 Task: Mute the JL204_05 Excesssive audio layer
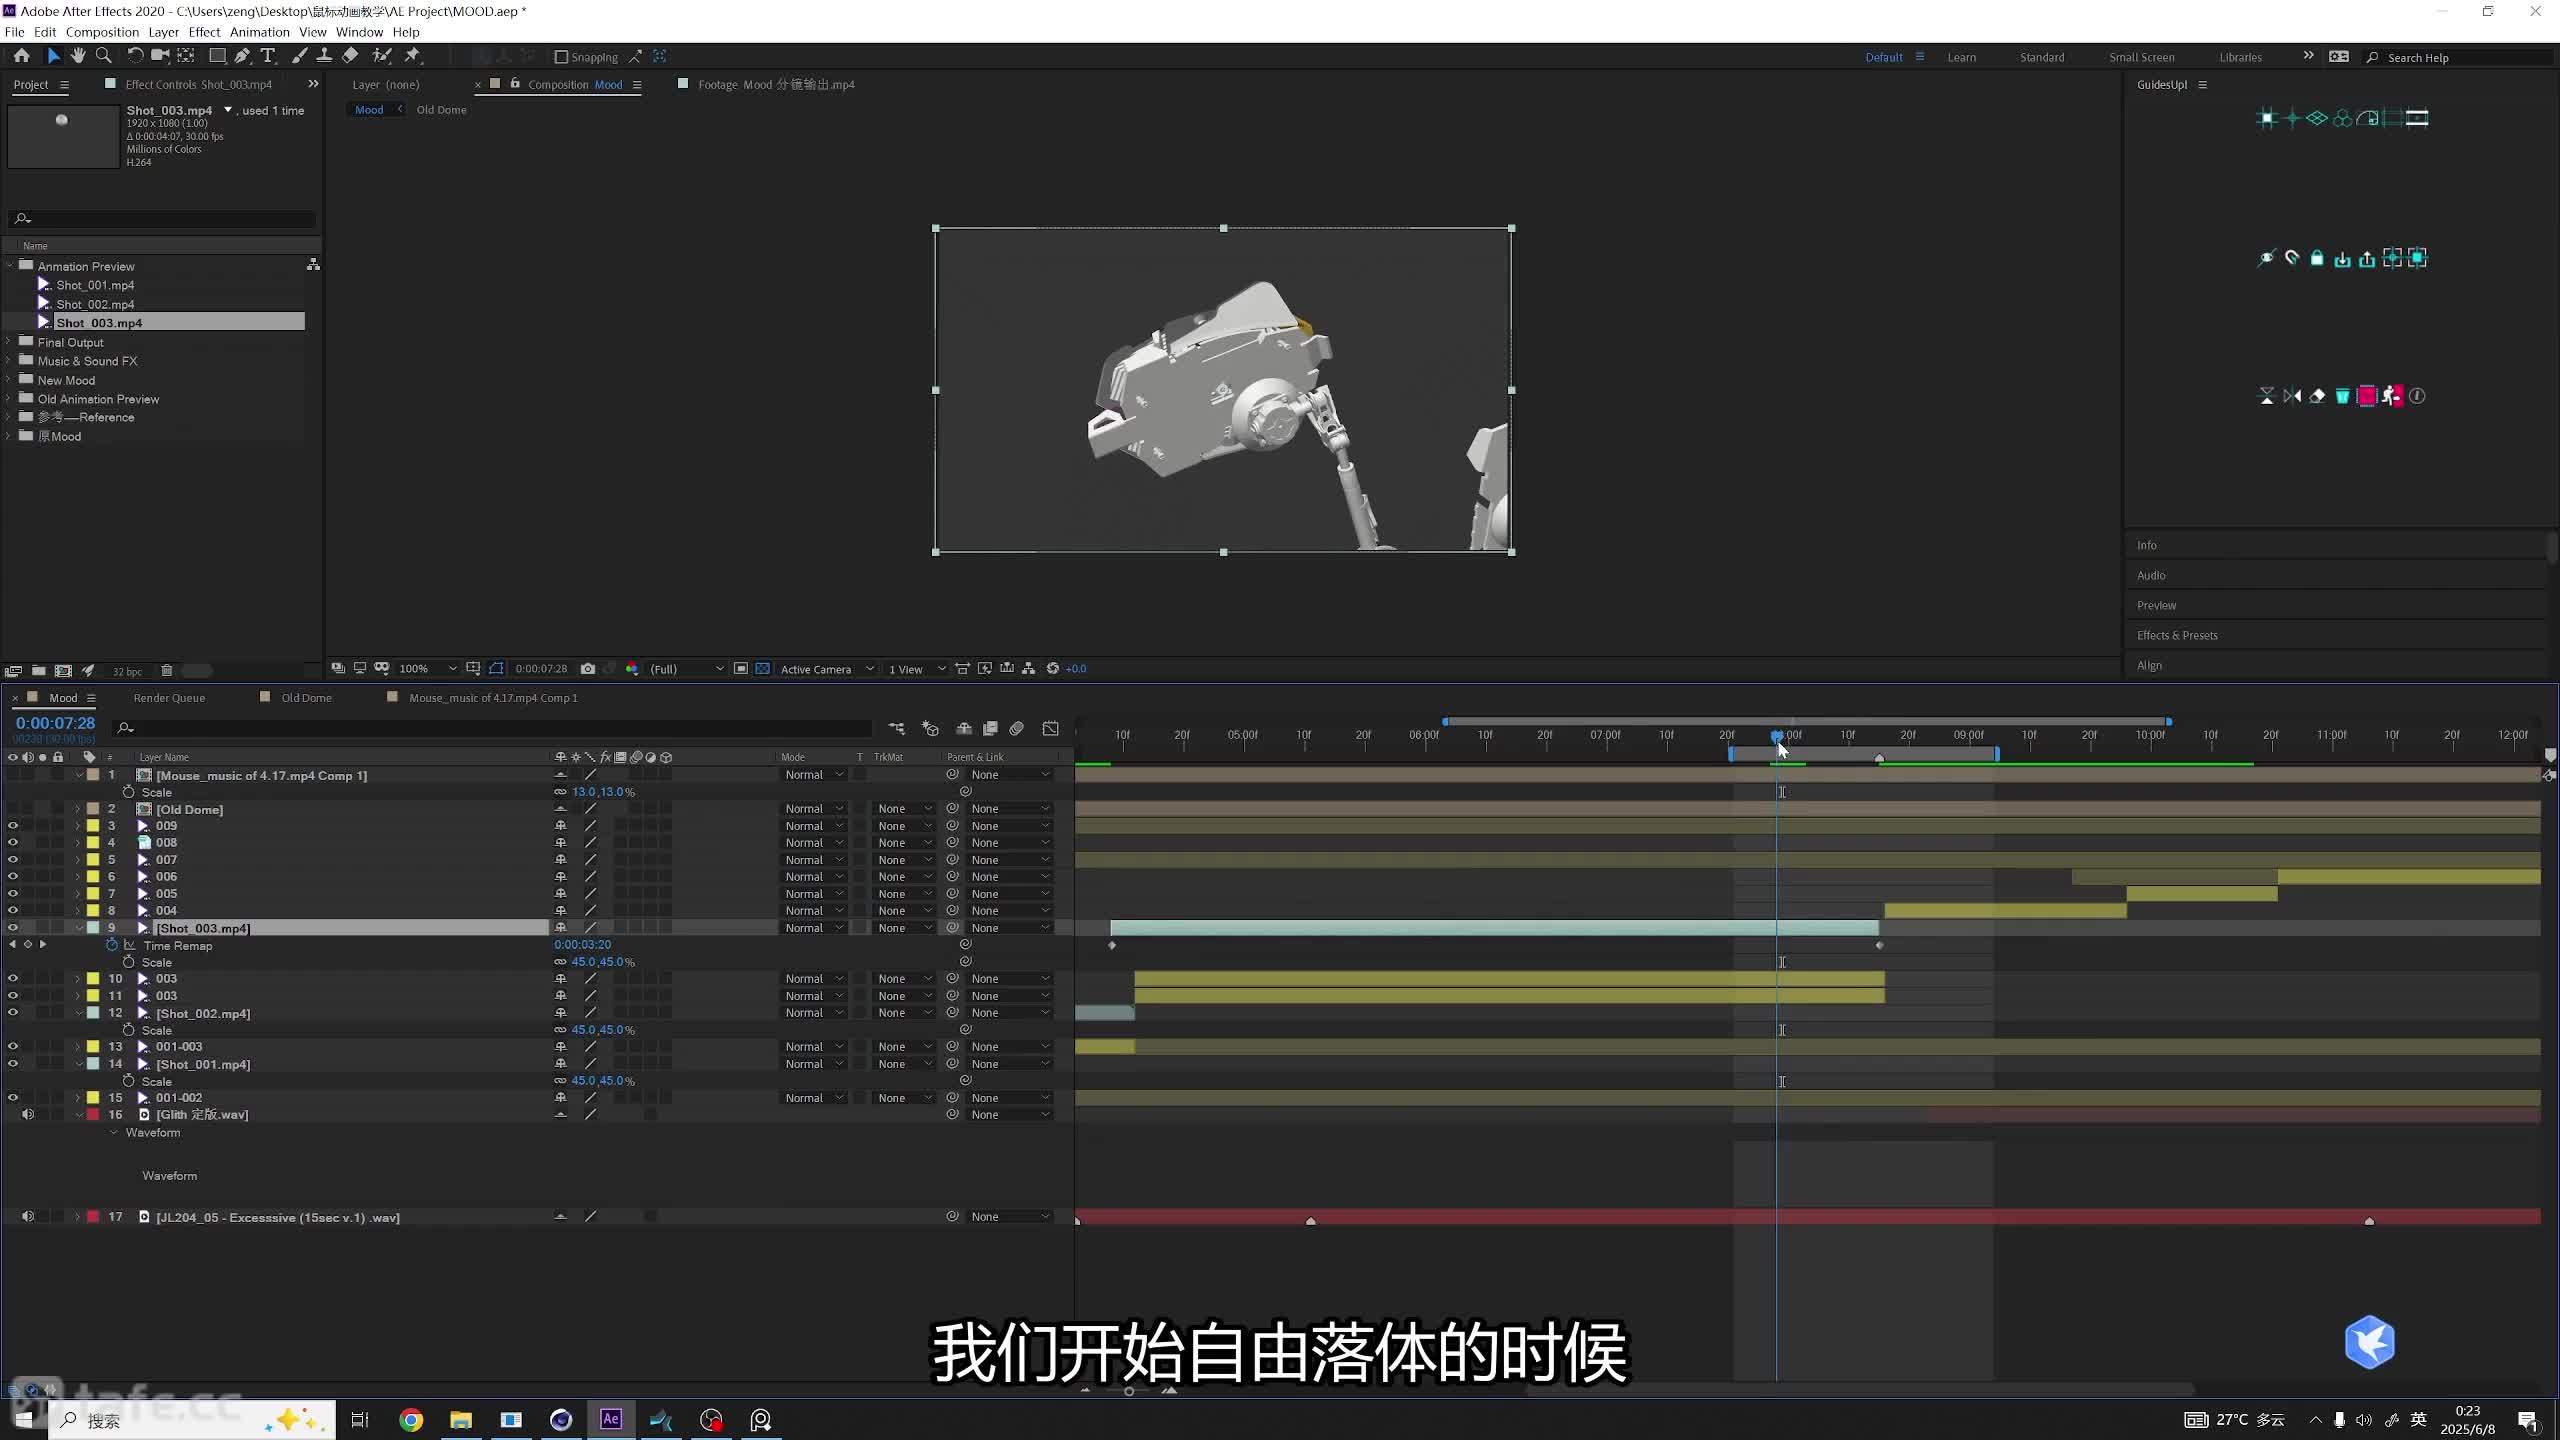pos(28,1217)
